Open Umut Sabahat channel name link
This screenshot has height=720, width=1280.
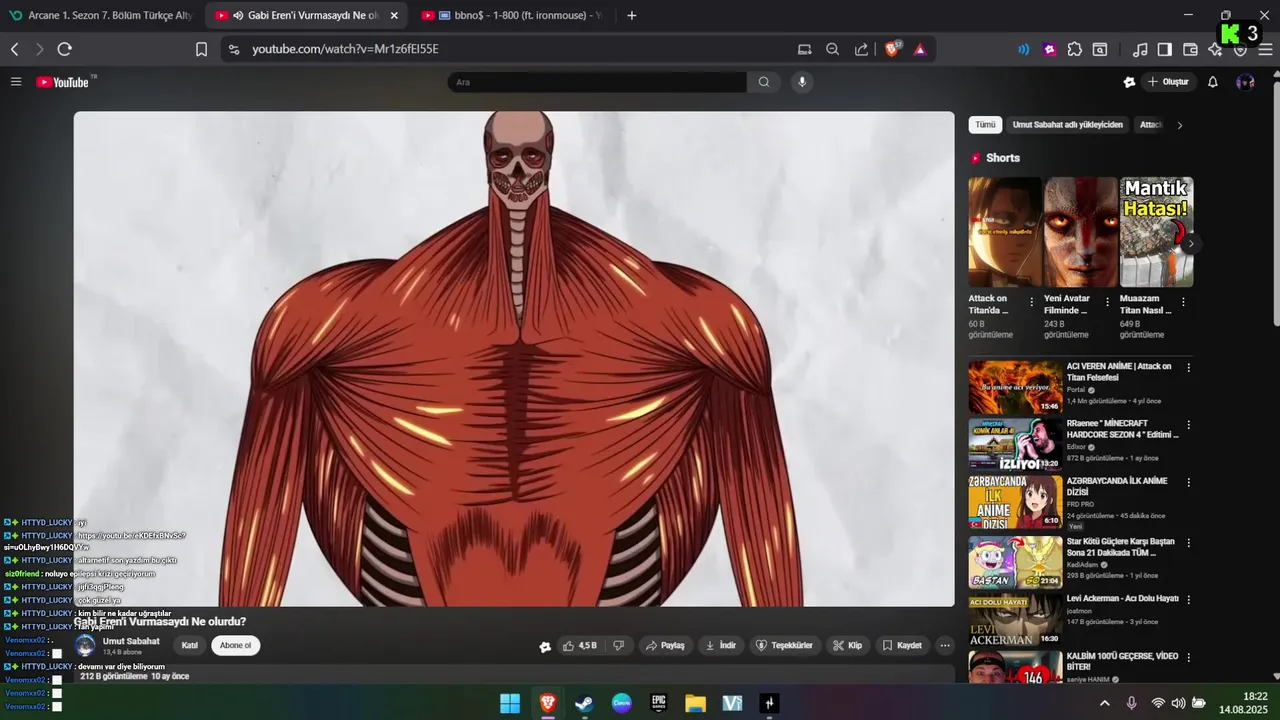(x=131, y=641)
